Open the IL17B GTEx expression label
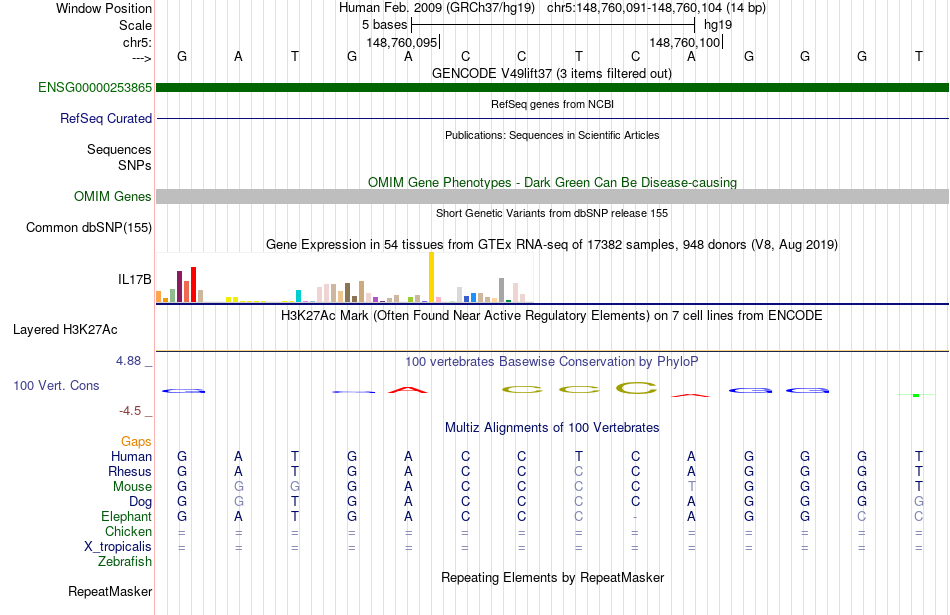The image size is (950, 615). tap(135, 279)
